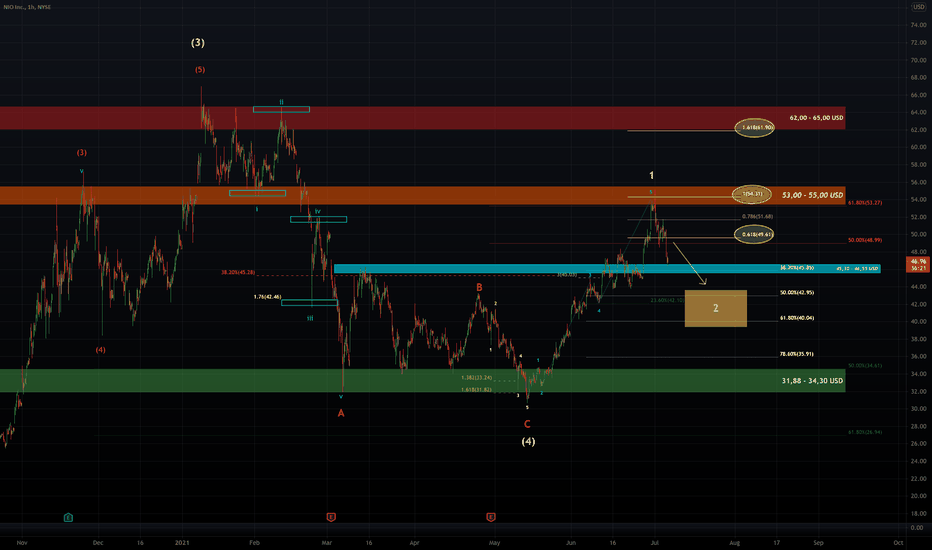Viewport: 932px width, 550px height.
Task: Click the Jul label on time axis
Action: point(654,542)
